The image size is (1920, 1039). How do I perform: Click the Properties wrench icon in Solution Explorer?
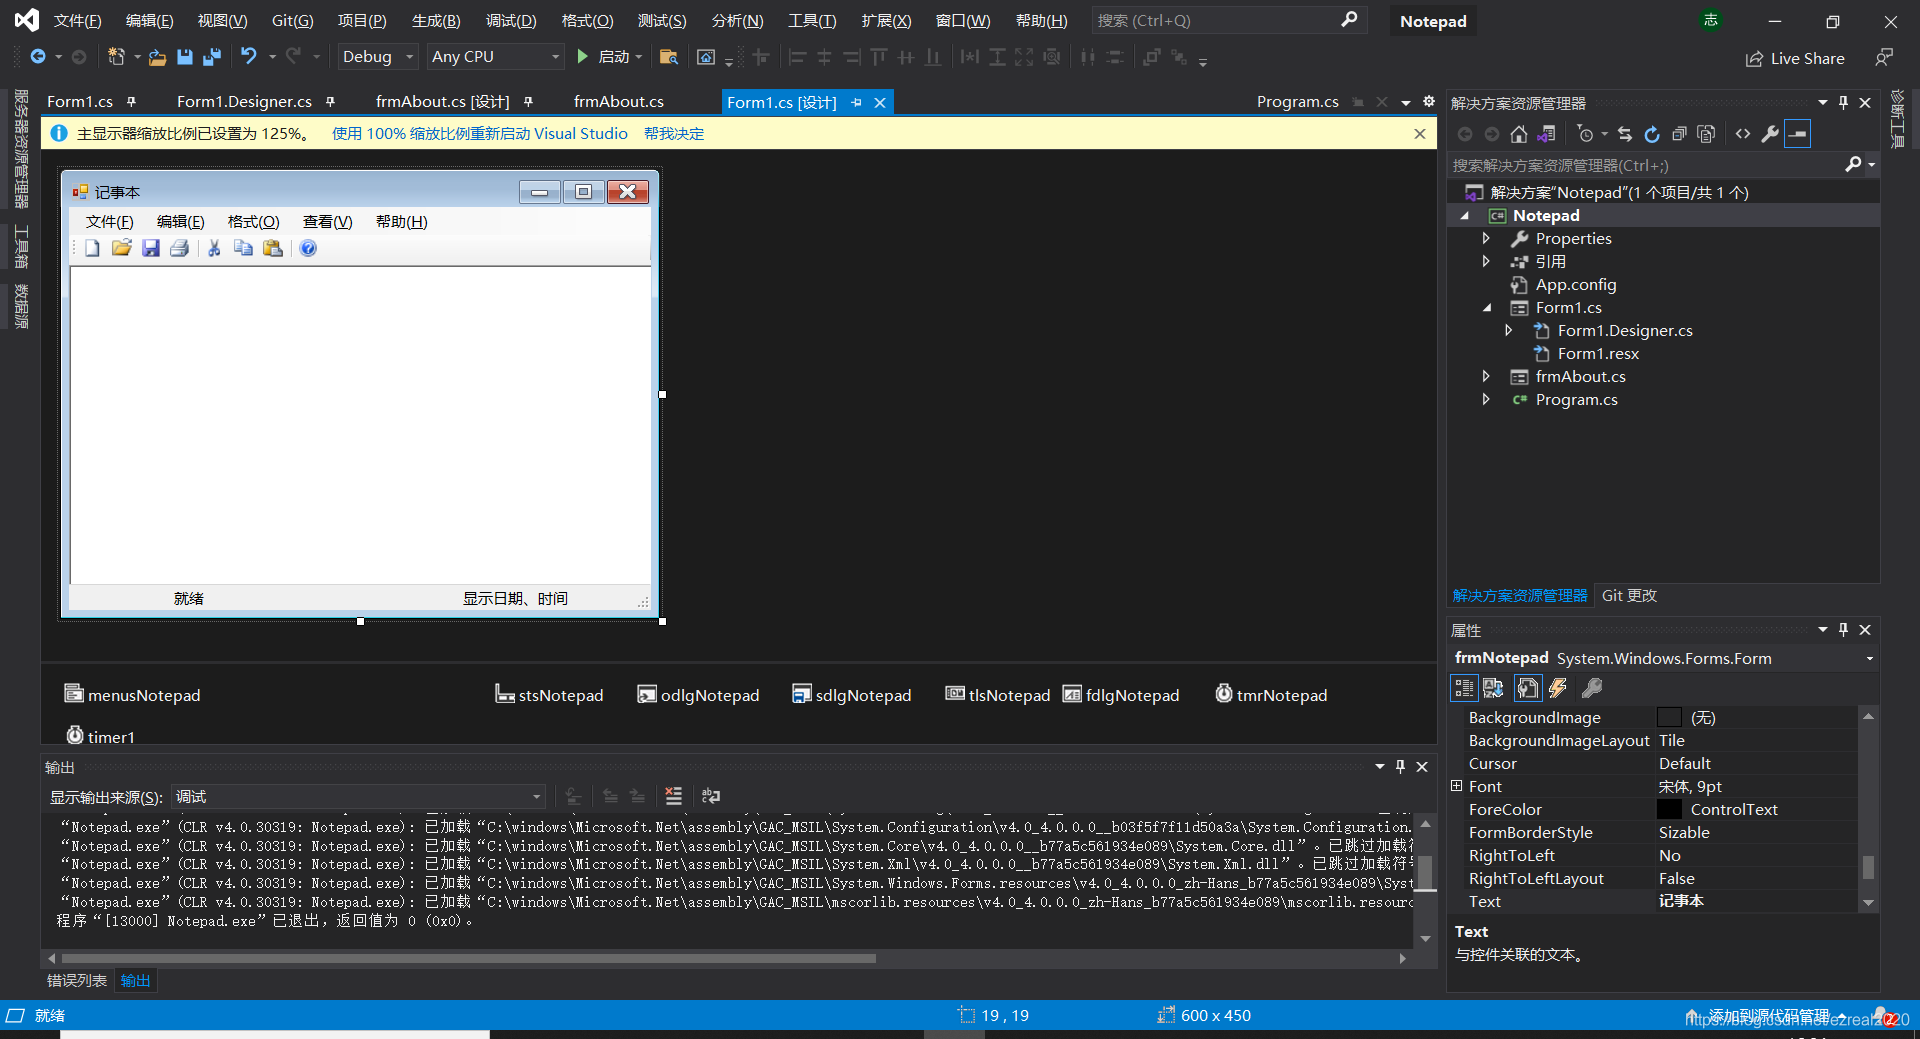(x=1770, y=134)
